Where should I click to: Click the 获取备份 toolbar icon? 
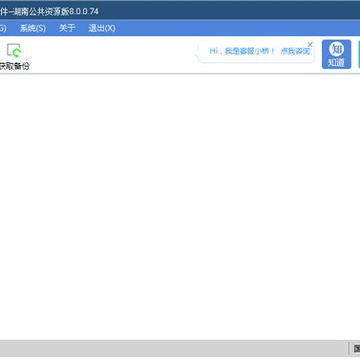(14, 57)
